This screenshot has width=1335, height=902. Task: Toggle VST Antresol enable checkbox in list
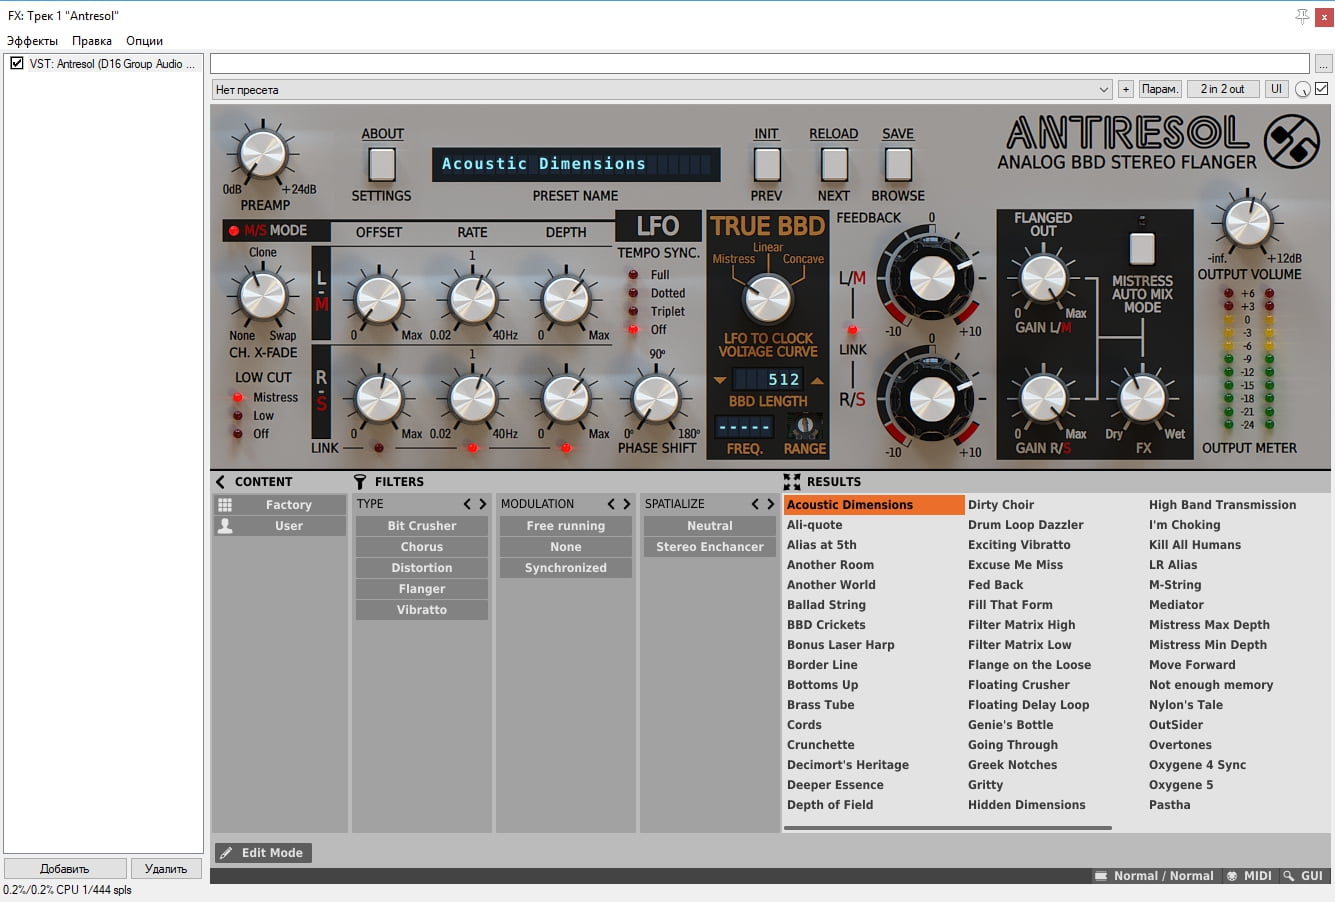tap(16, 63)
